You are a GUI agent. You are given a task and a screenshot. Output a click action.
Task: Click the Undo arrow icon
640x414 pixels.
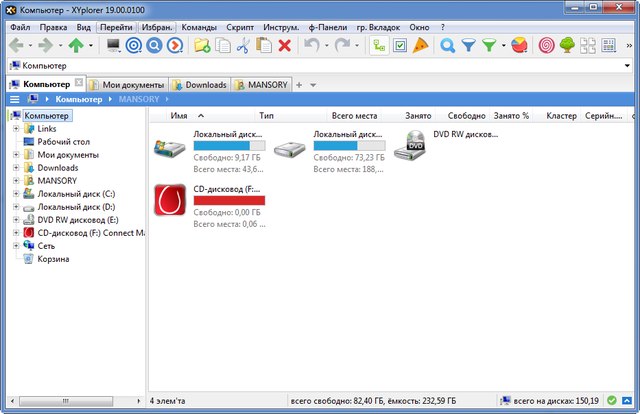(x=311, y=45)
